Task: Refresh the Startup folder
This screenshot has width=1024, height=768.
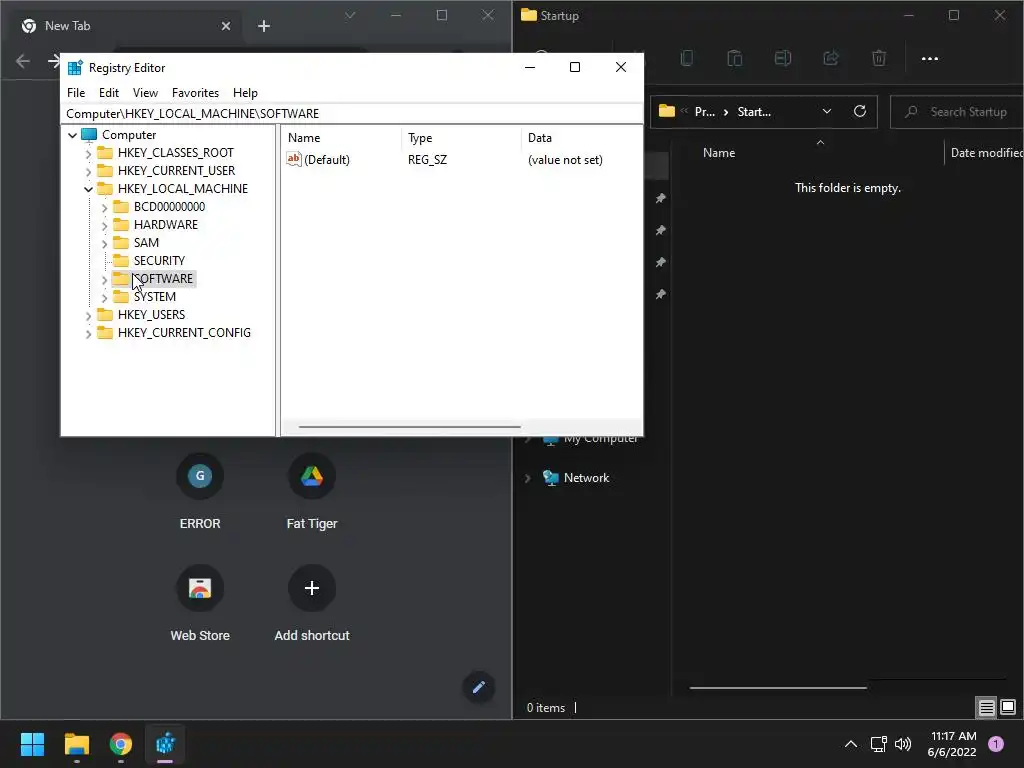Action: tap(860, 111)
